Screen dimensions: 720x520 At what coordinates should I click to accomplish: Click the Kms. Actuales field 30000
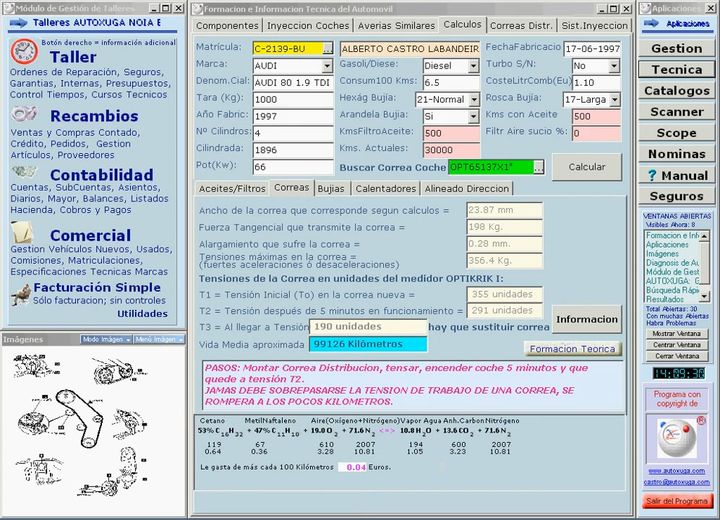451,150
